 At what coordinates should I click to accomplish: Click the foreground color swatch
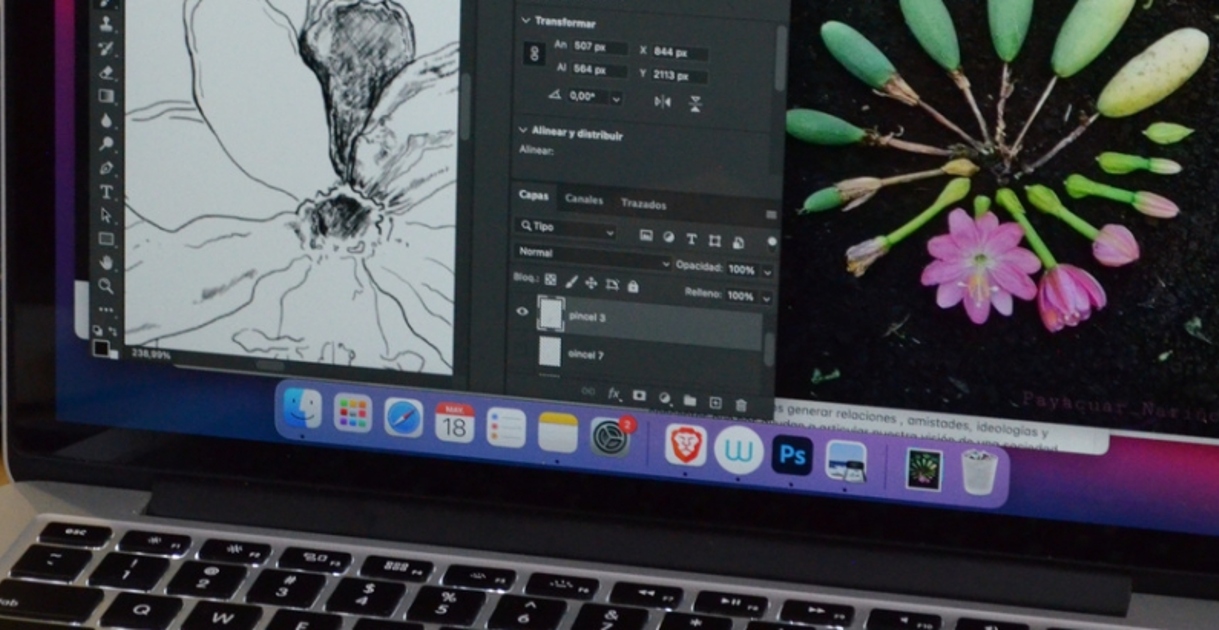(101, 347)
